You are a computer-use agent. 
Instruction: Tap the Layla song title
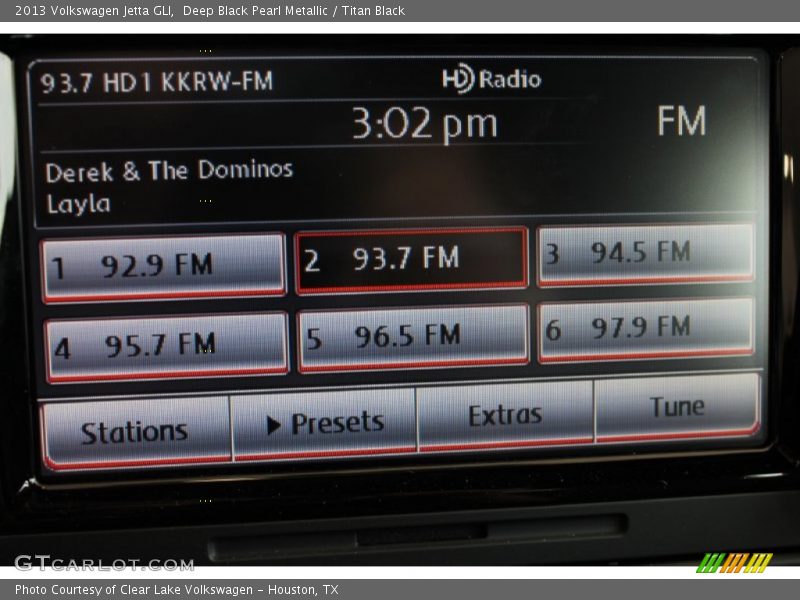79,204
